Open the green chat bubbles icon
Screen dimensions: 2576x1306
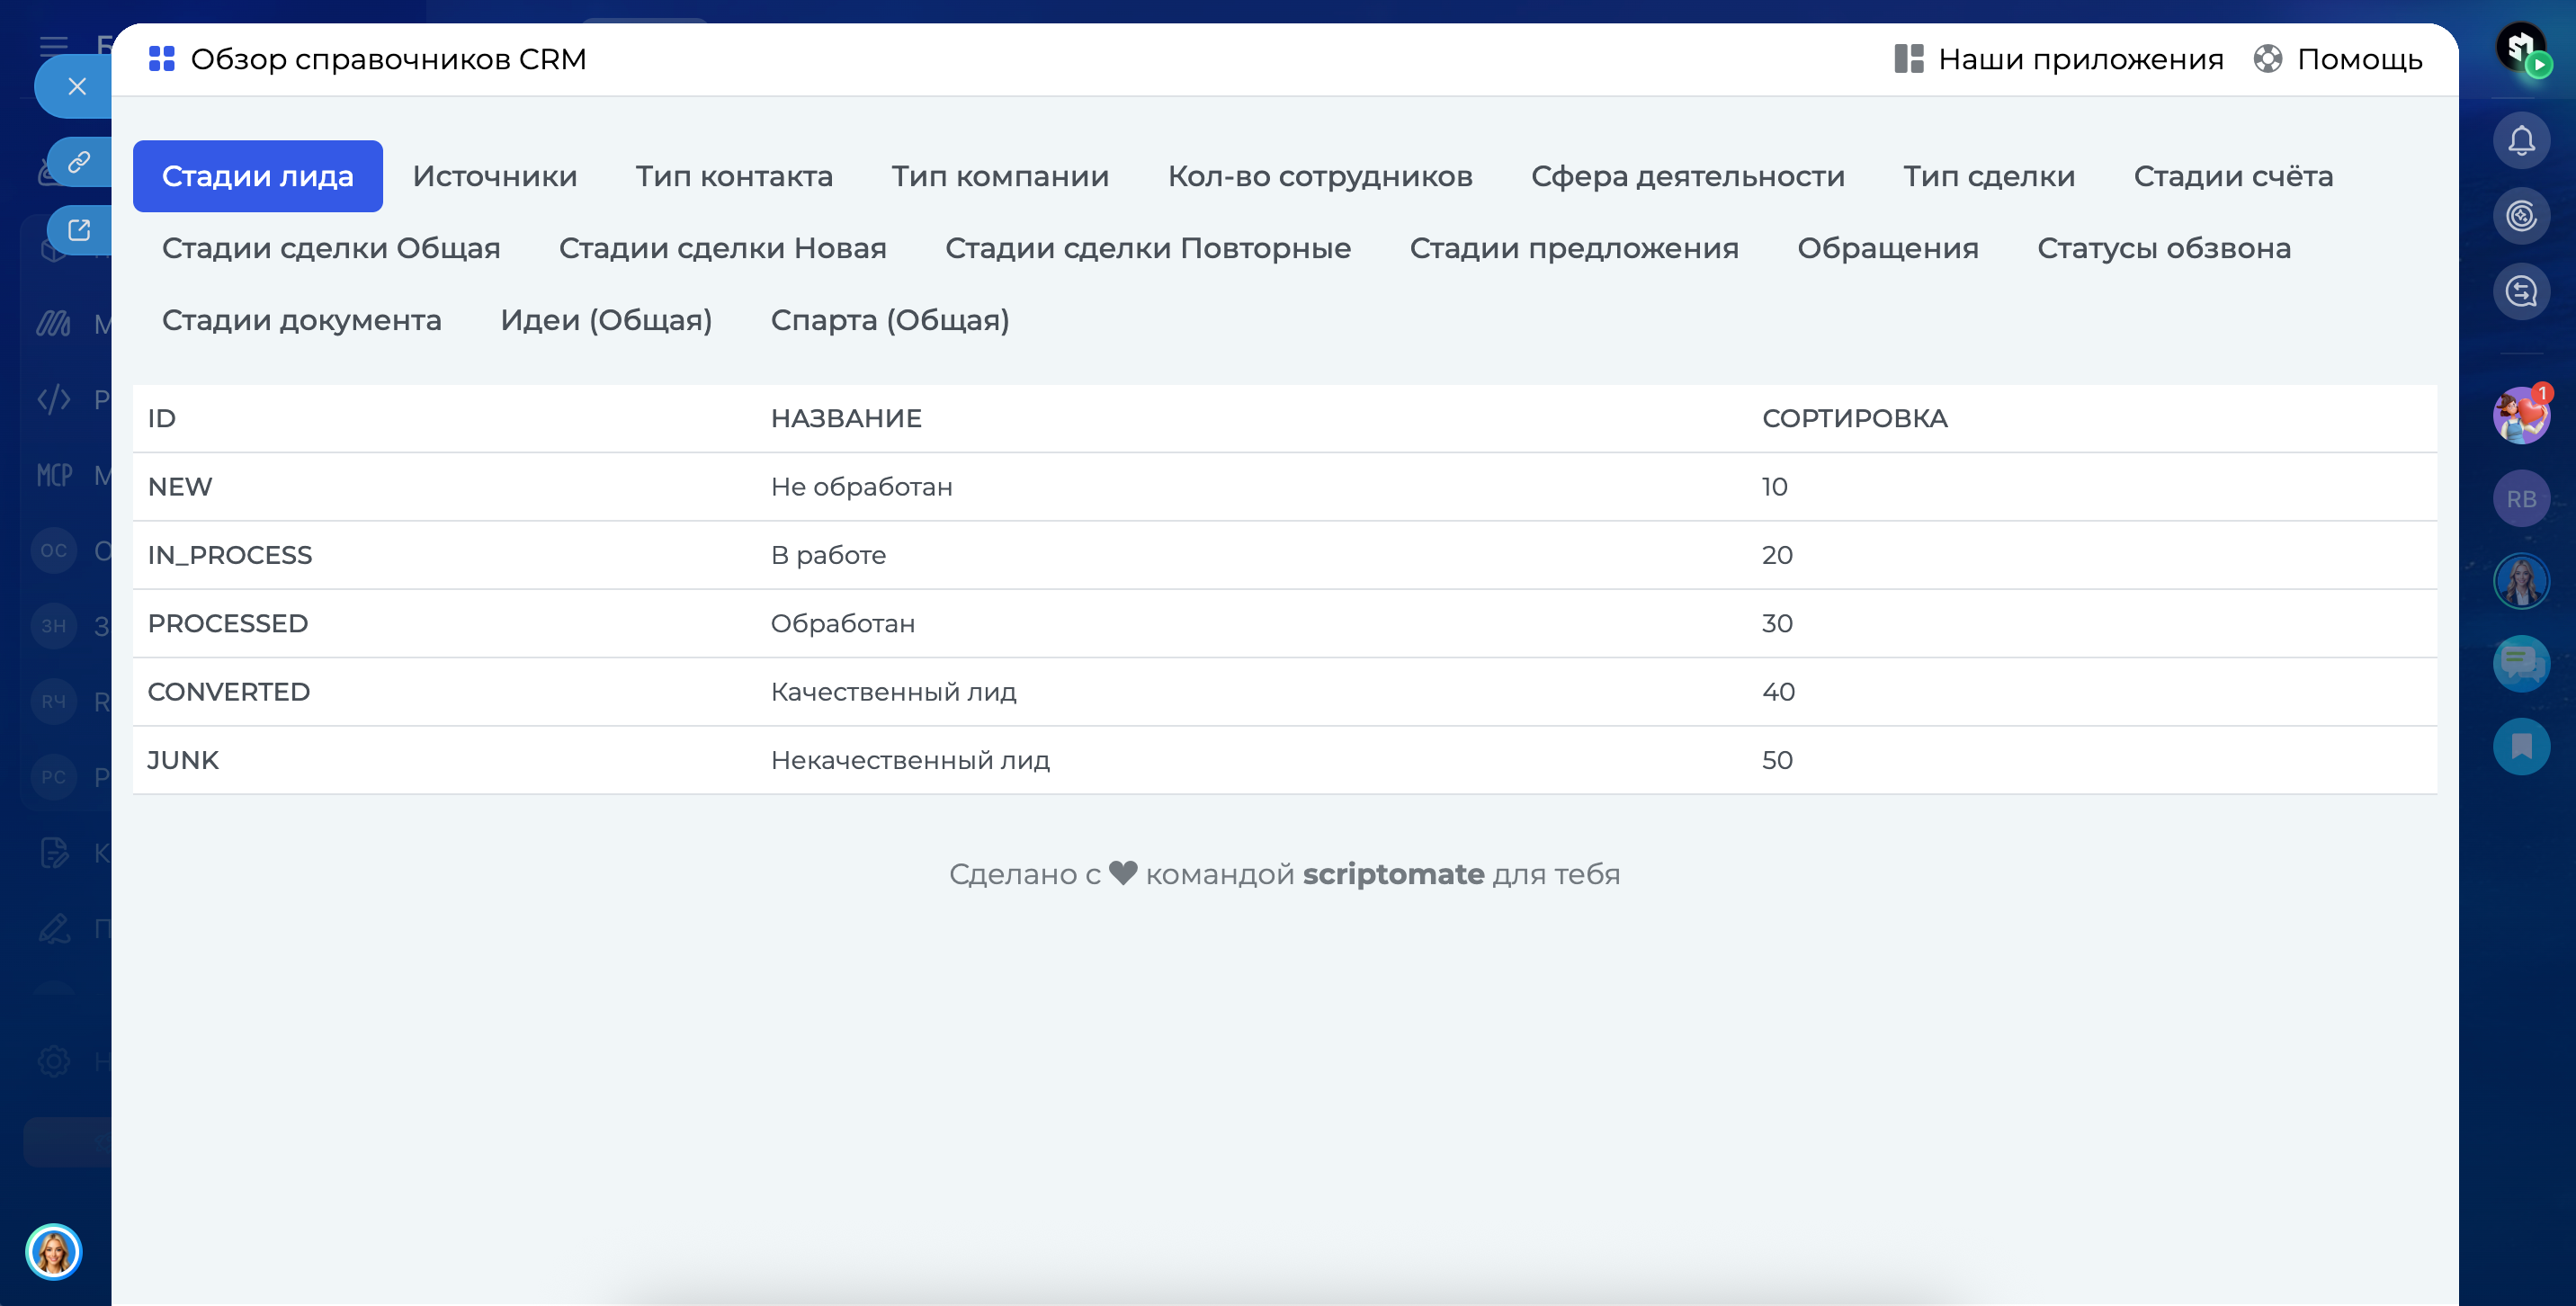pos(2520,663)
